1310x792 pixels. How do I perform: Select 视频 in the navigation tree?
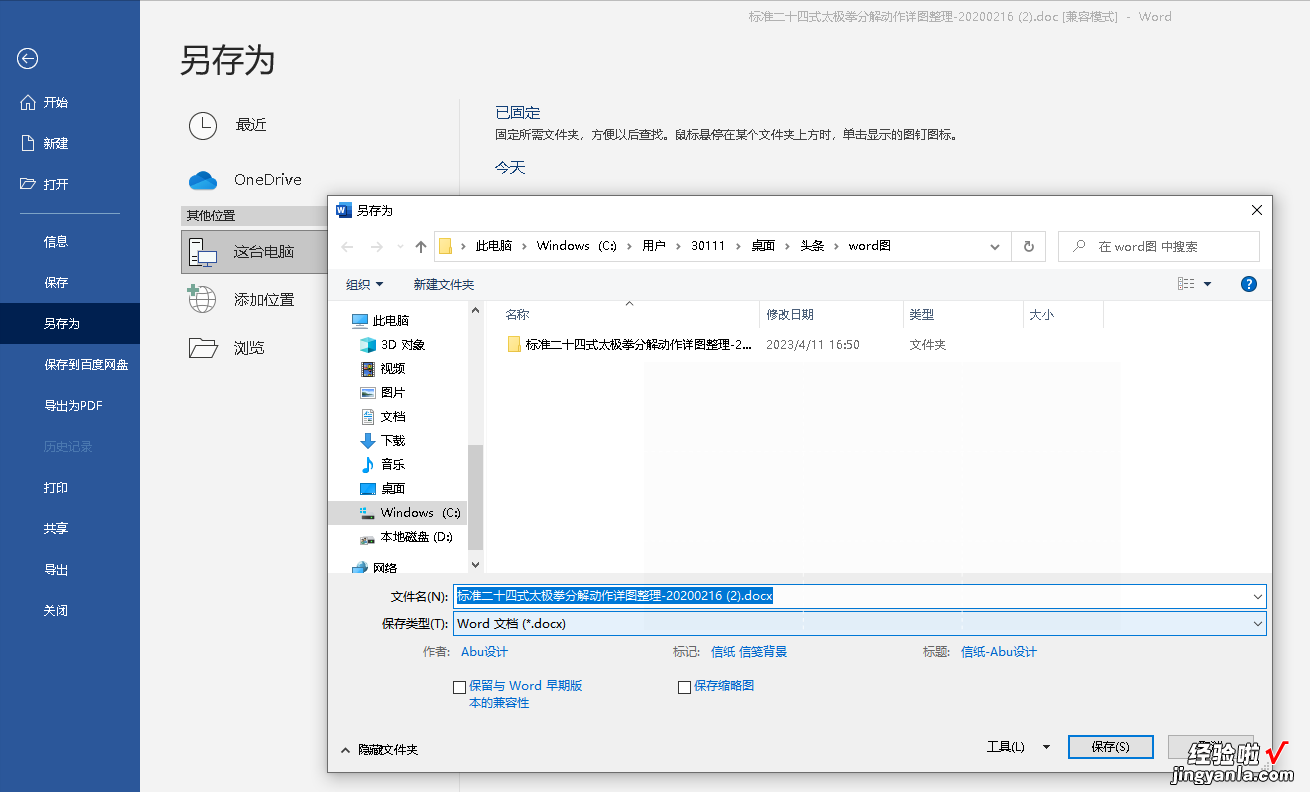point(383,368)
